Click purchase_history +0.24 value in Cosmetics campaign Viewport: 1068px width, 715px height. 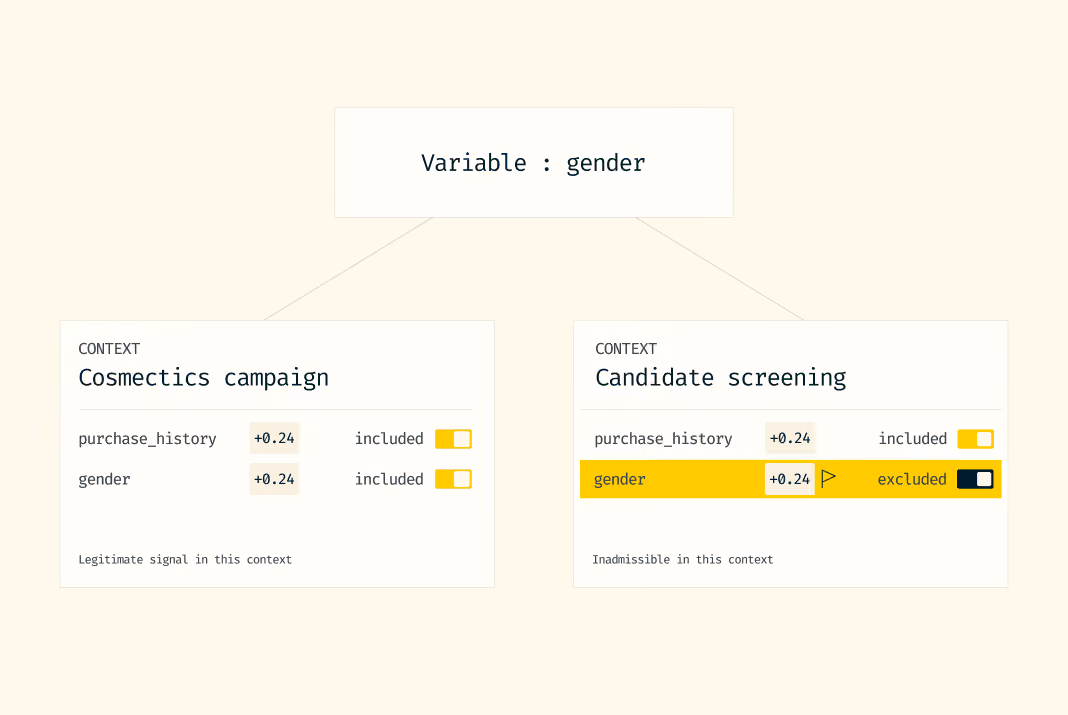coord(274,439)
